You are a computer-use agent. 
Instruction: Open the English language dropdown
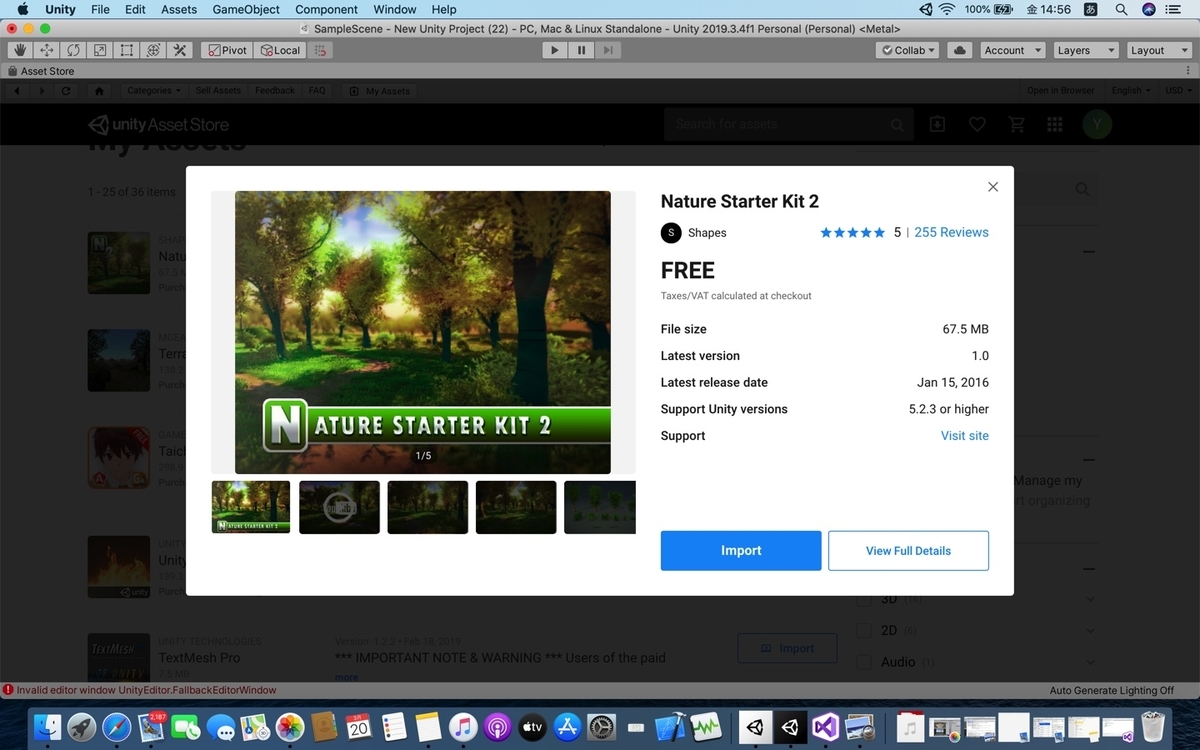point(1130,90)
